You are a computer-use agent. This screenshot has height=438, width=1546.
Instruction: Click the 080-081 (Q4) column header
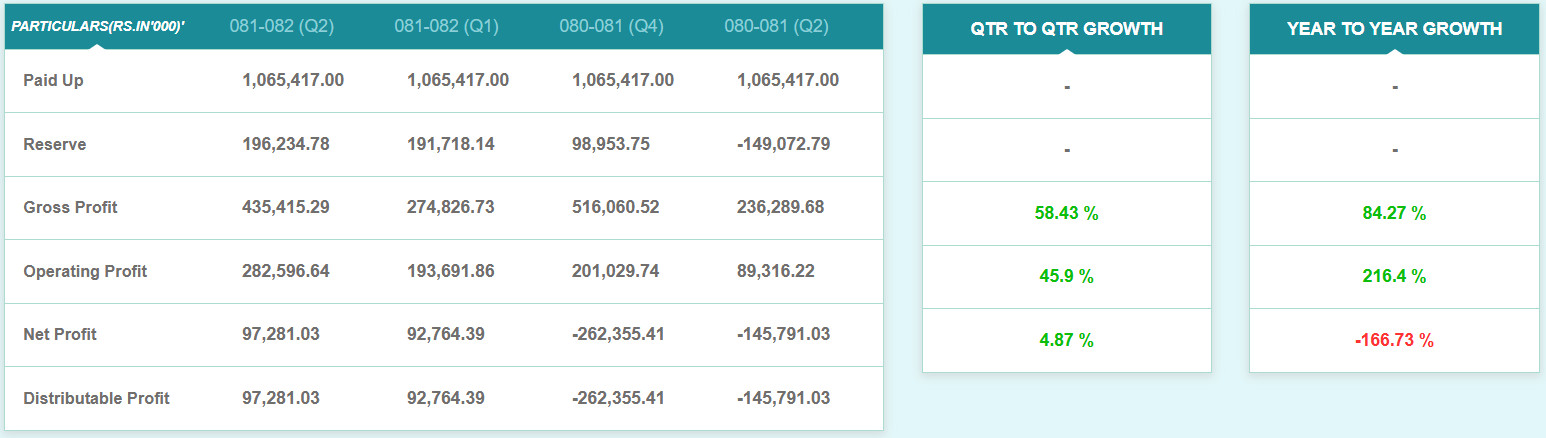(x=612, y=26)
